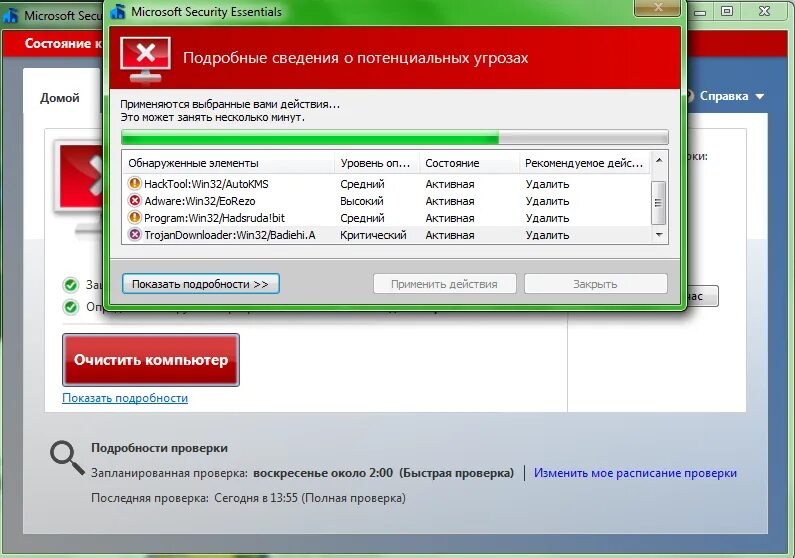Sort by Обнаруженные элементы column header
Image resolution: width=795 pixels, height=558 pixels.
pos(228,163)
